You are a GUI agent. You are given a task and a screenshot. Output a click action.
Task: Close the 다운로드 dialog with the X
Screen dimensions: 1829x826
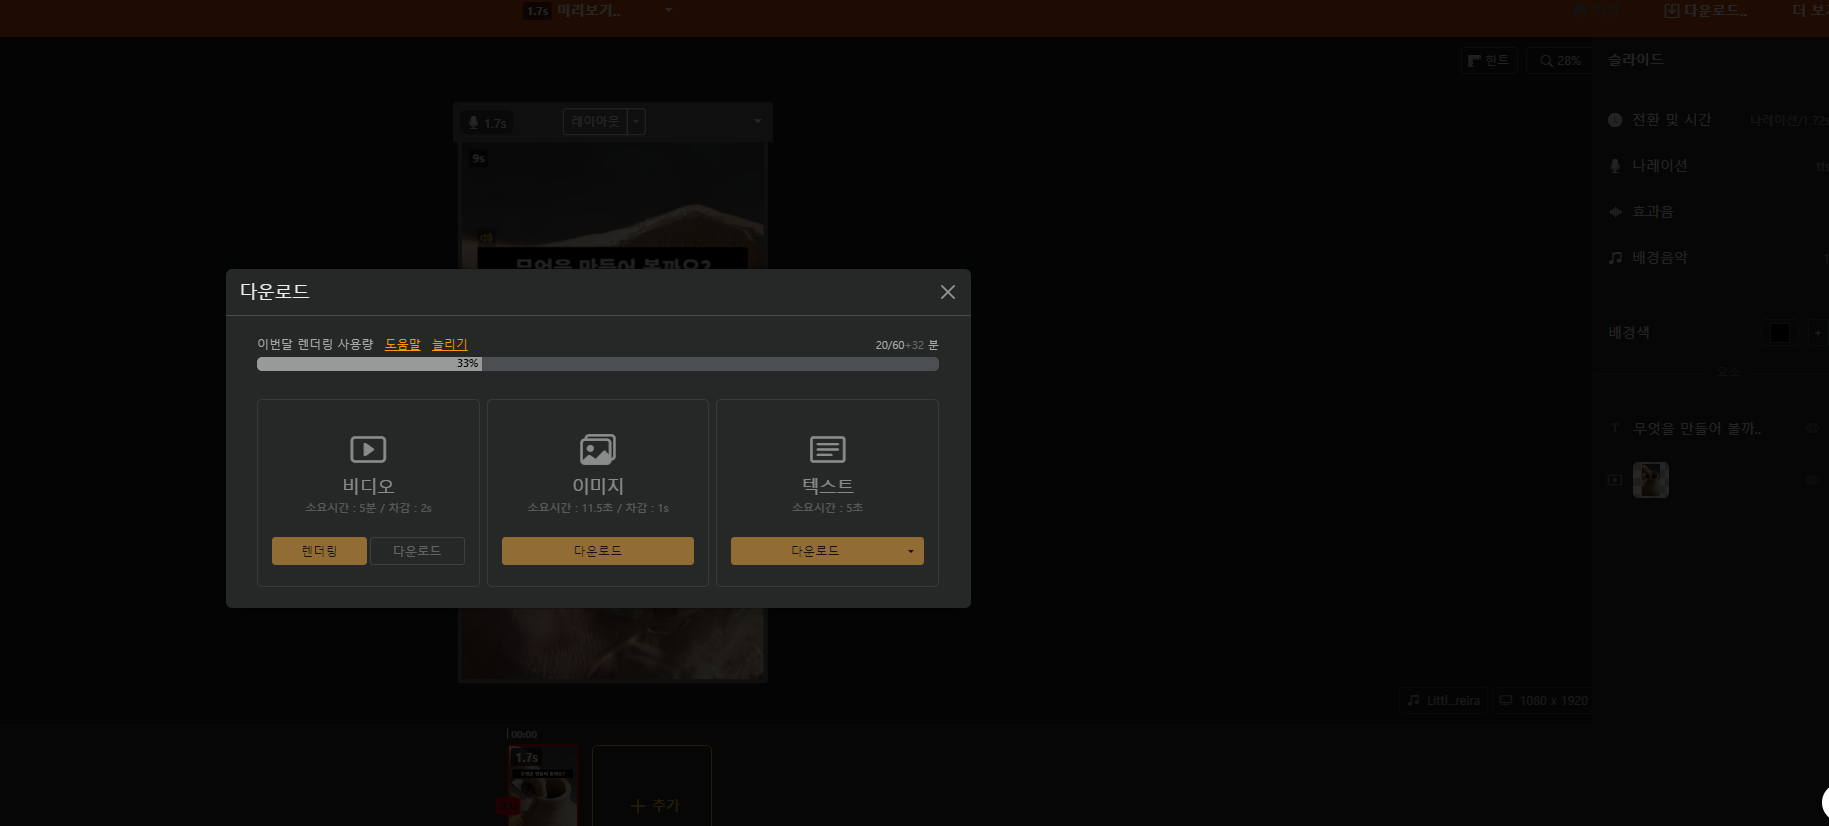(948, 292)
